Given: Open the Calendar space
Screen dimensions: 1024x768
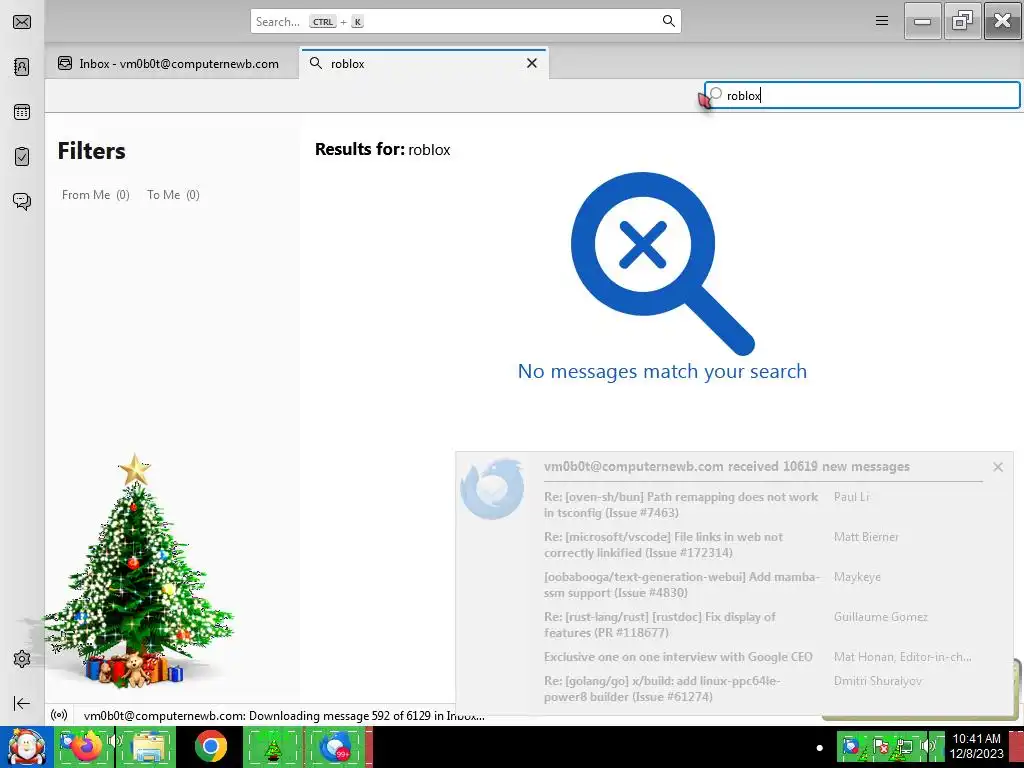Looking at the screenshot, I should 22,112.
